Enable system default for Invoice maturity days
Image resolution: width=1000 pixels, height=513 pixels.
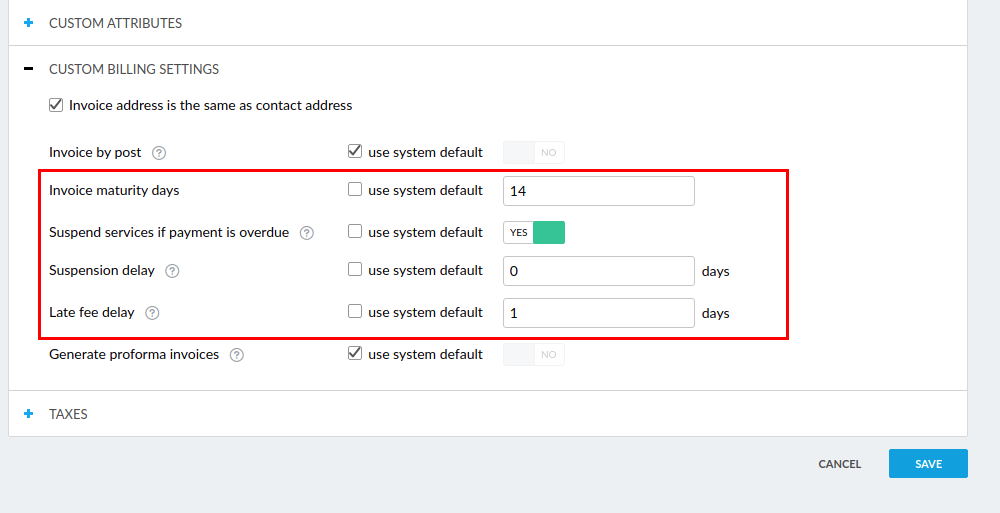click(354, 190)
